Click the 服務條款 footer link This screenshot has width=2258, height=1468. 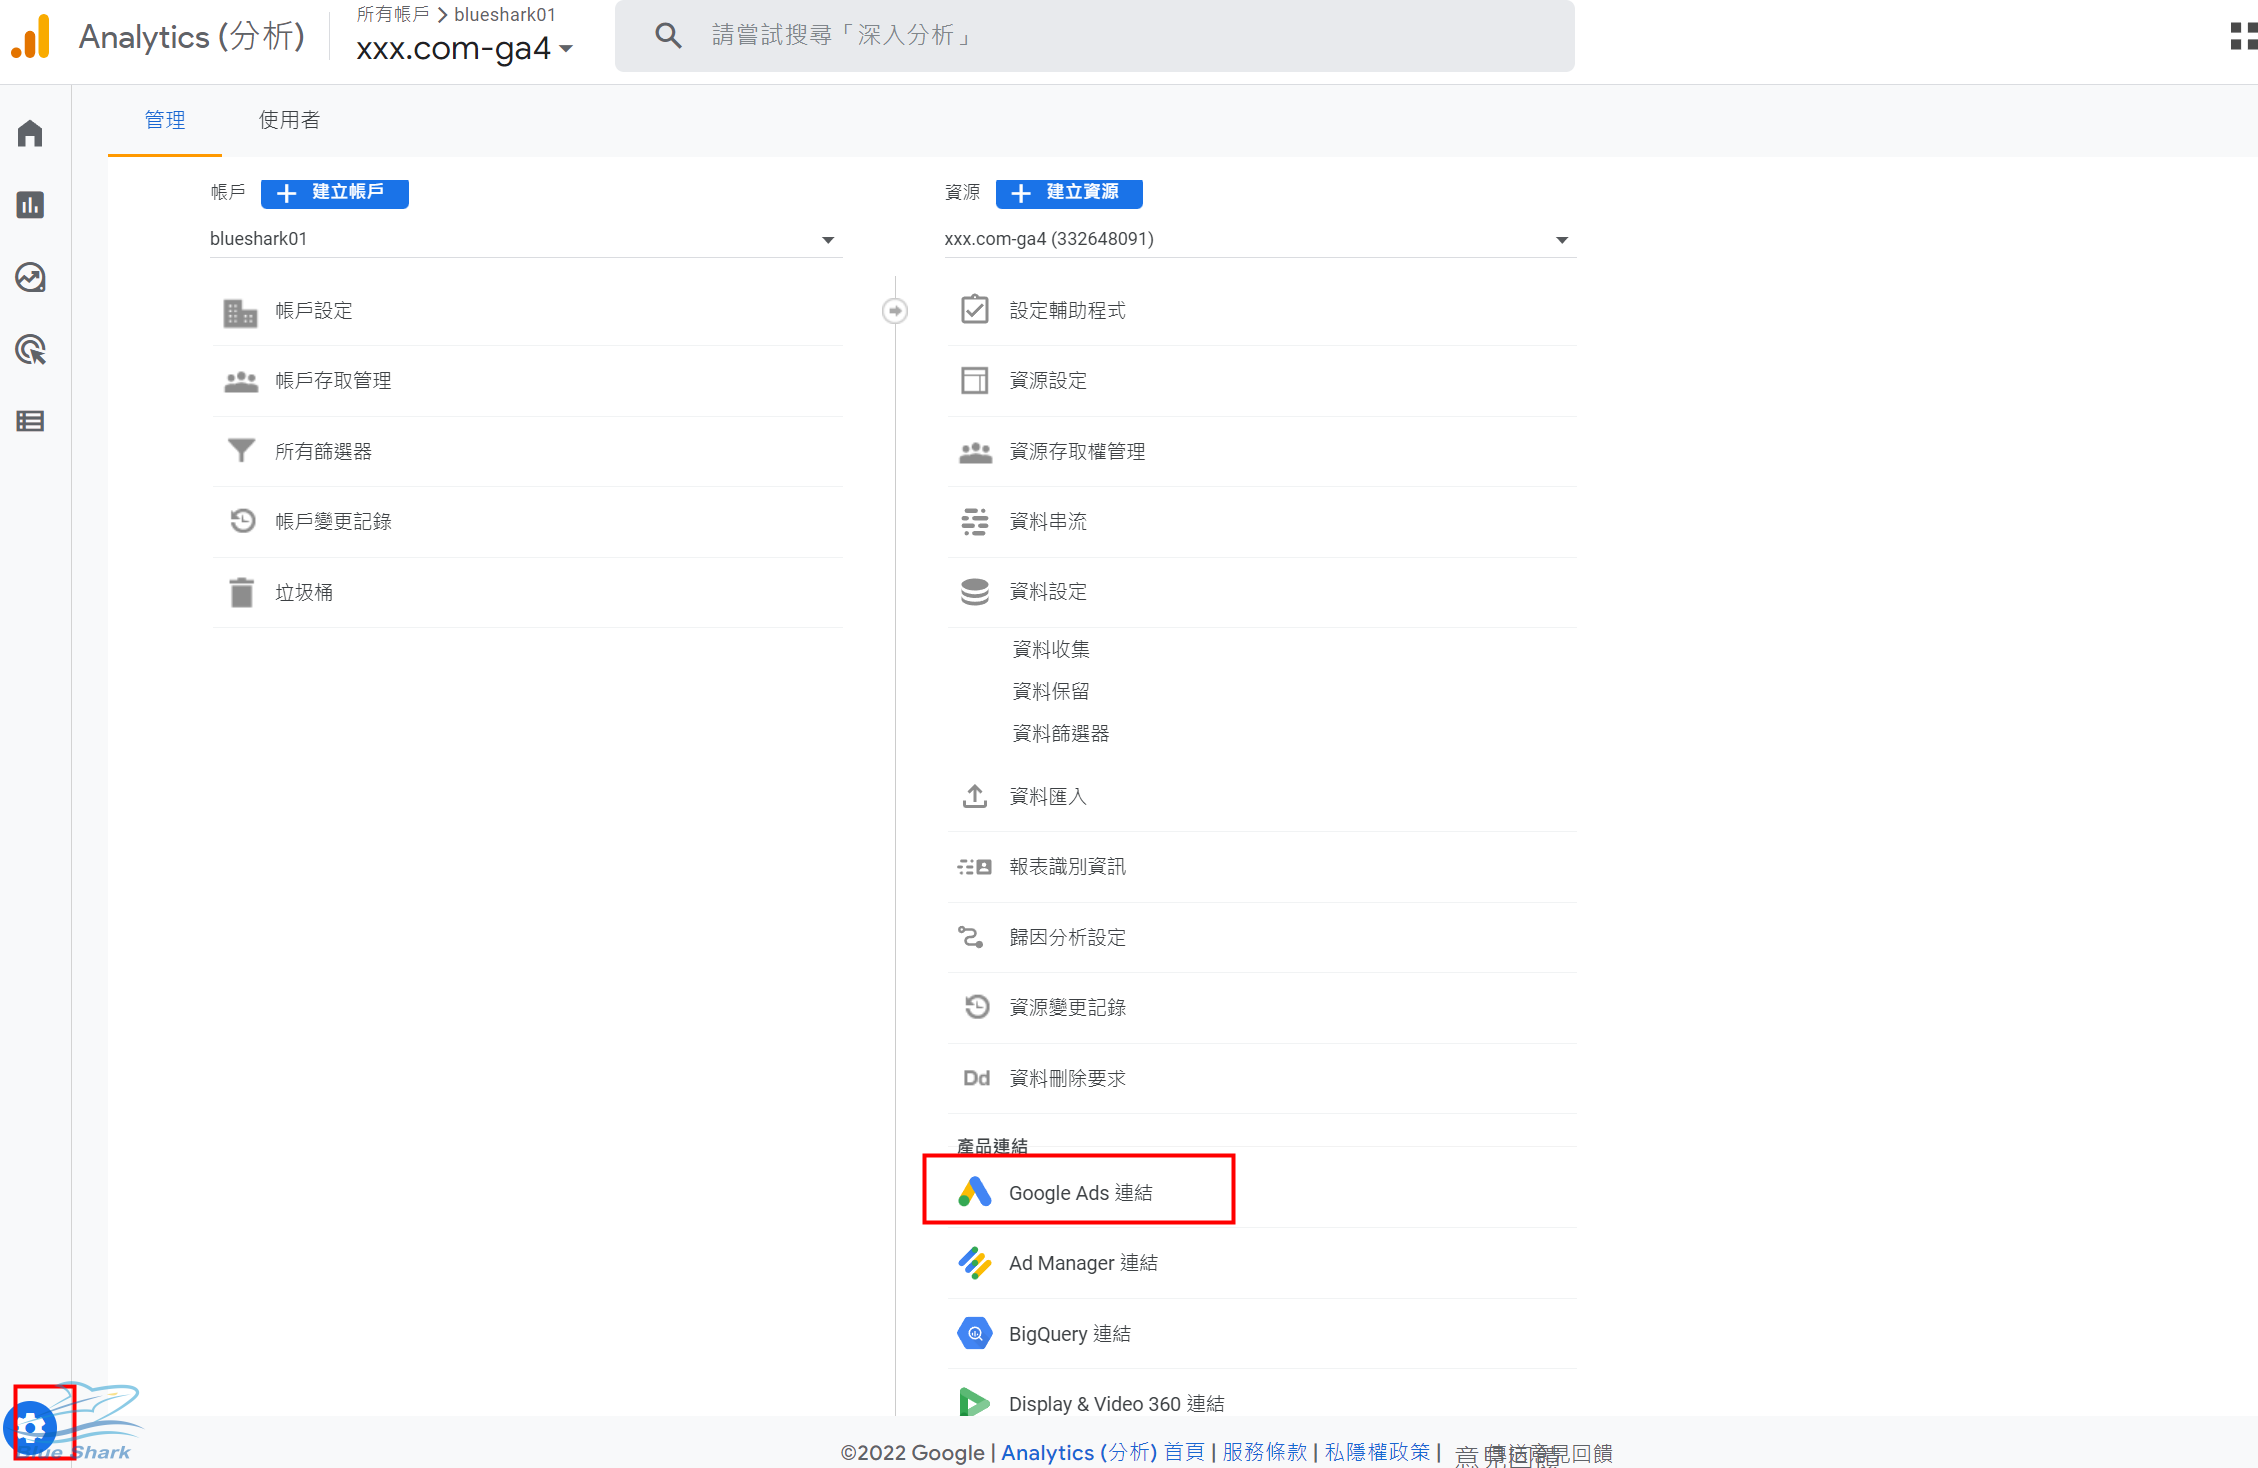[1264, 1452]
